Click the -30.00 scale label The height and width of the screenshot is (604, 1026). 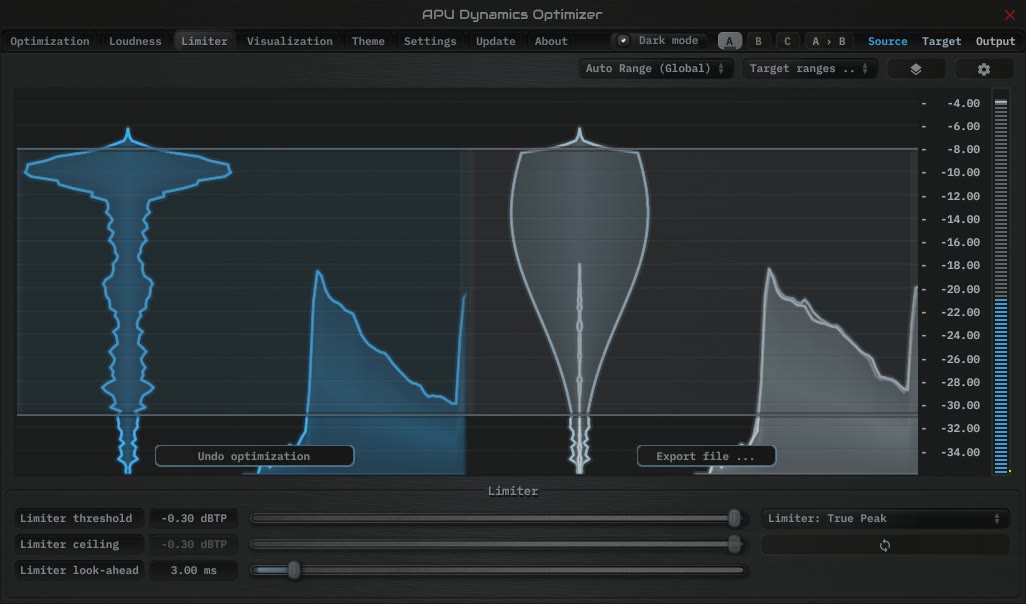pyautogui.click(x=961, y=405)
